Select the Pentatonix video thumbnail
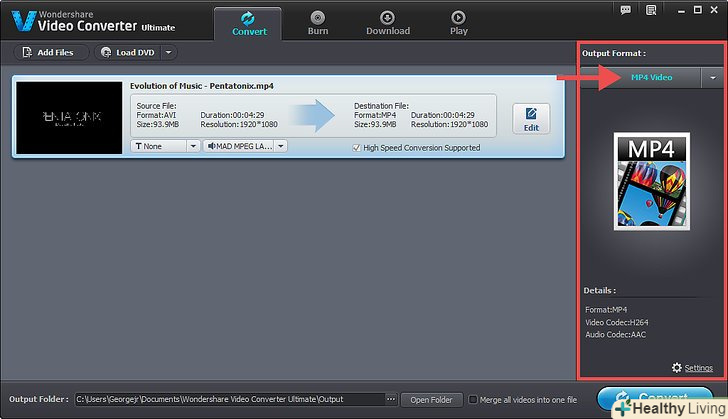The height and width of the screenshot is (419, 728). [x=69, y=118]
